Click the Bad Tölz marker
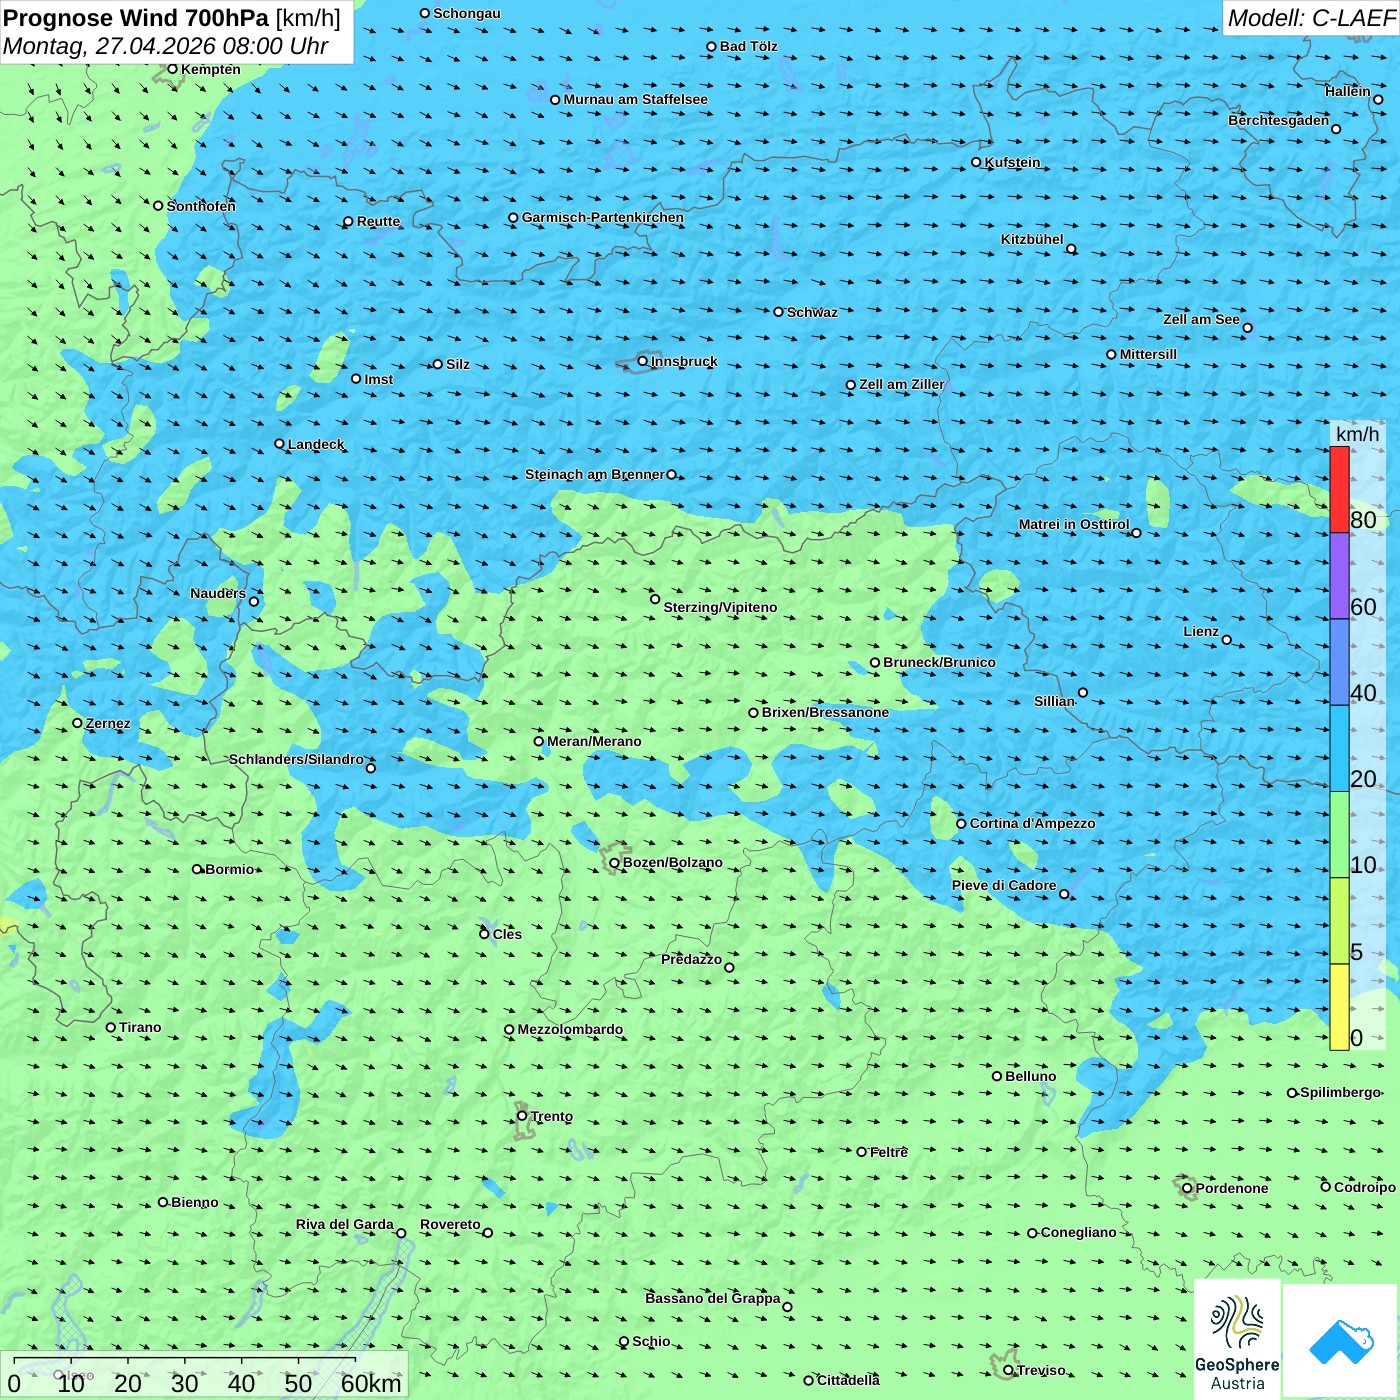This screenshot has width=1400, height=1400. click(712, 47)
